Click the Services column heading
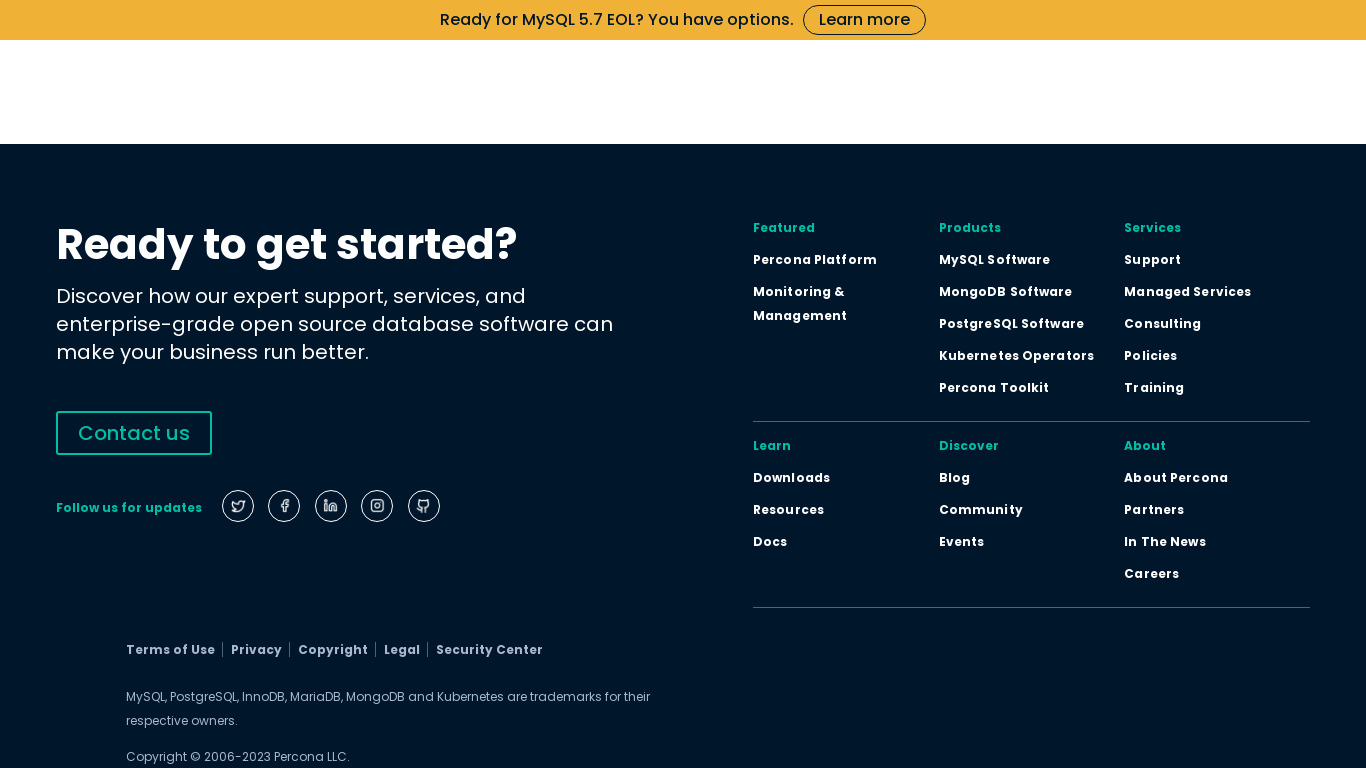 1152,228
